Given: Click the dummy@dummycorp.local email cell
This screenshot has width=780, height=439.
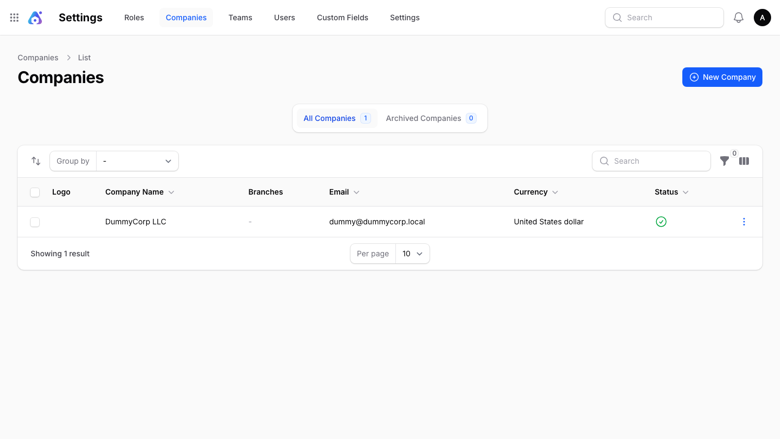Looking at the screenshot, I should 377,222.
